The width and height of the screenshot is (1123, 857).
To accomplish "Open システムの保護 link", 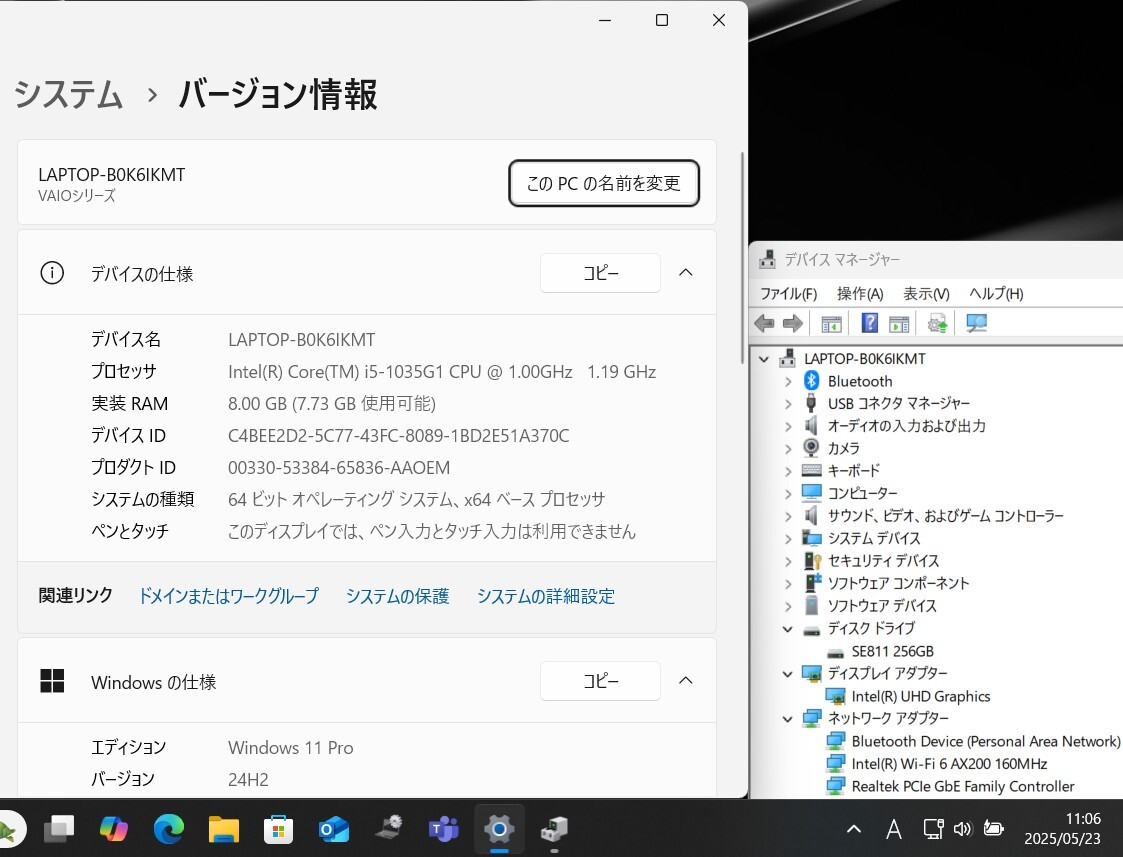I will 397,596.
